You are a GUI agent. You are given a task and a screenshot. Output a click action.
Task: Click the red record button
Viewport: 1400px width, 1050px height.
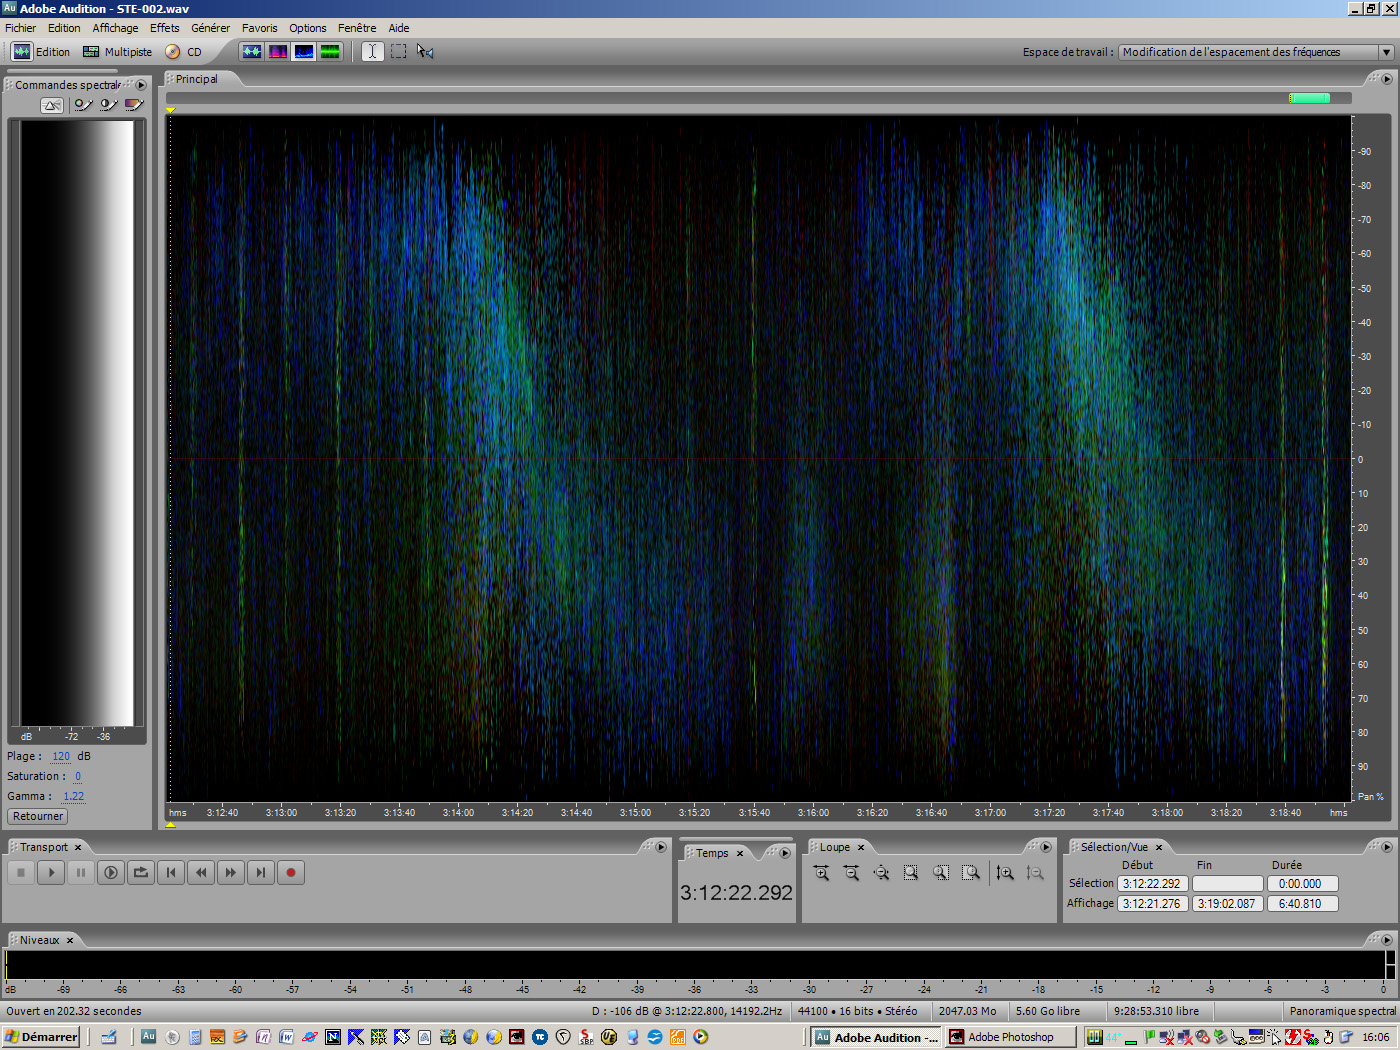coord(291,873)
